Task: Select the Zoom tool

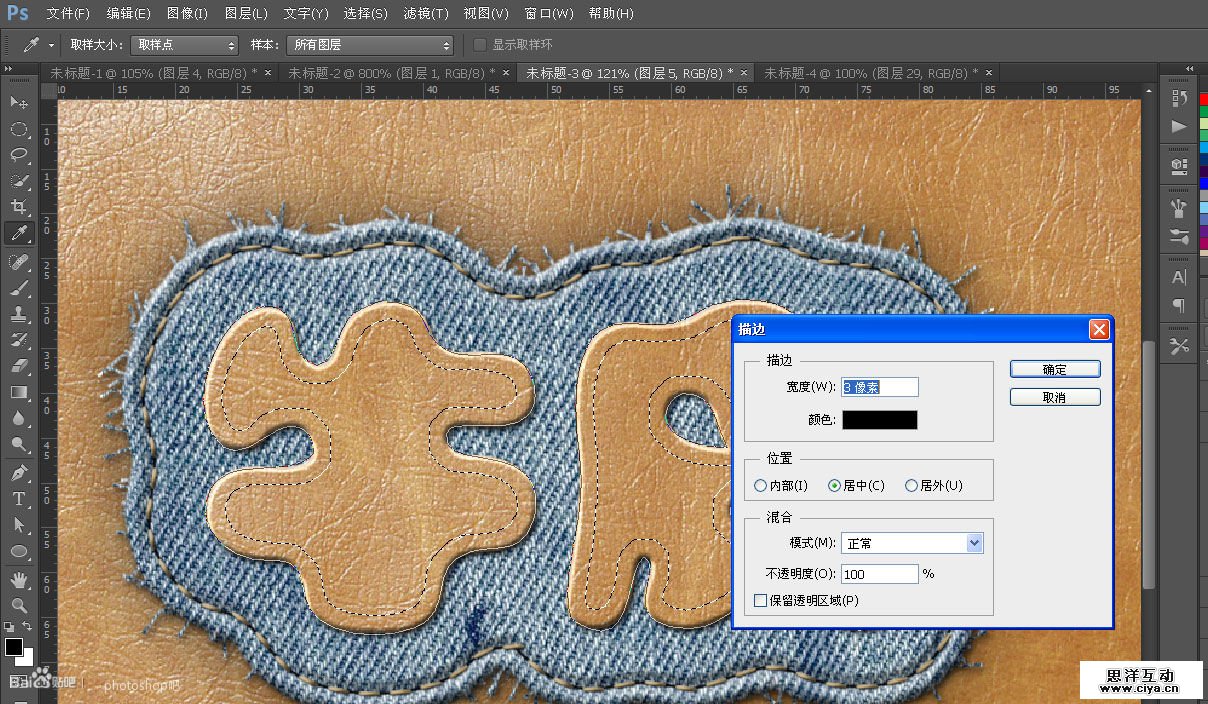Action: [x=19, y=605]
